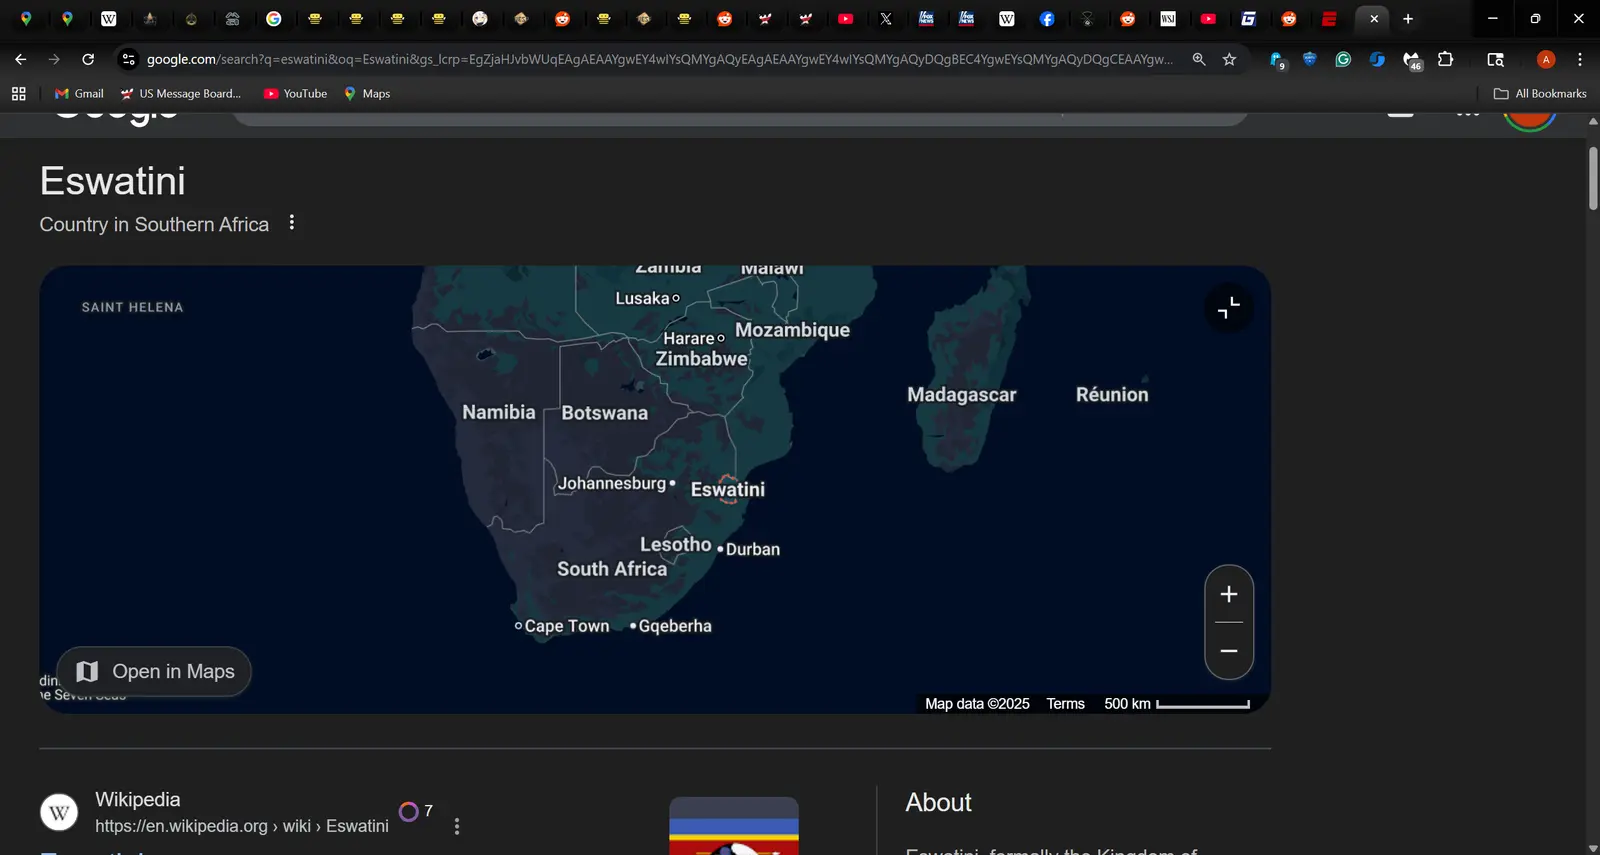This screenshot has width=1600, height=855.
Task: Open the YouTube bookmark
Action: point(295,94)
